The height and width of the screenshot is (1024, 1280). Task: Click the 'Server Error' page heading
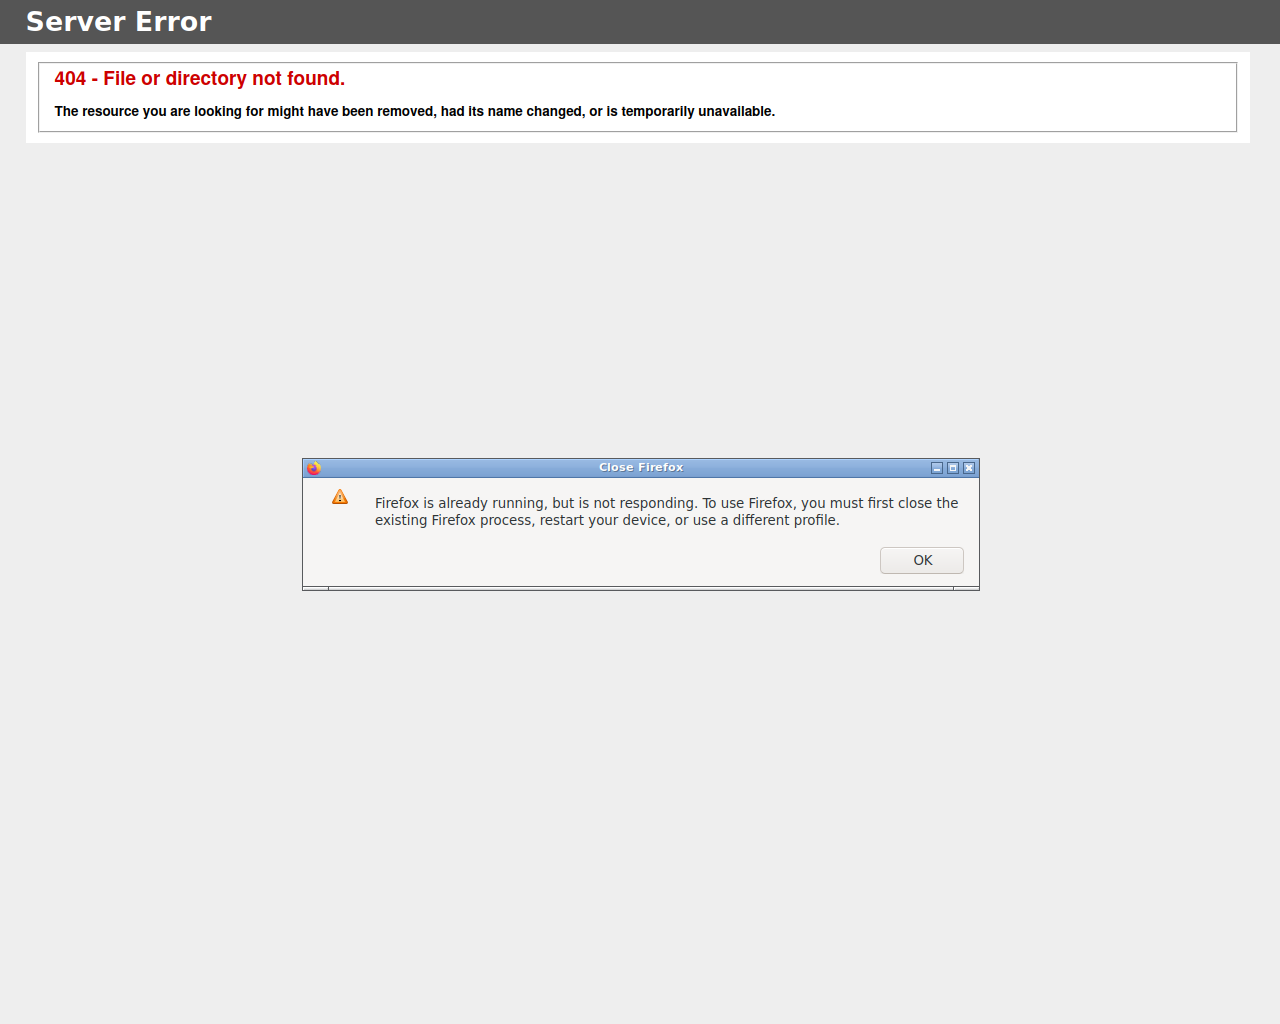click(119, 22)
